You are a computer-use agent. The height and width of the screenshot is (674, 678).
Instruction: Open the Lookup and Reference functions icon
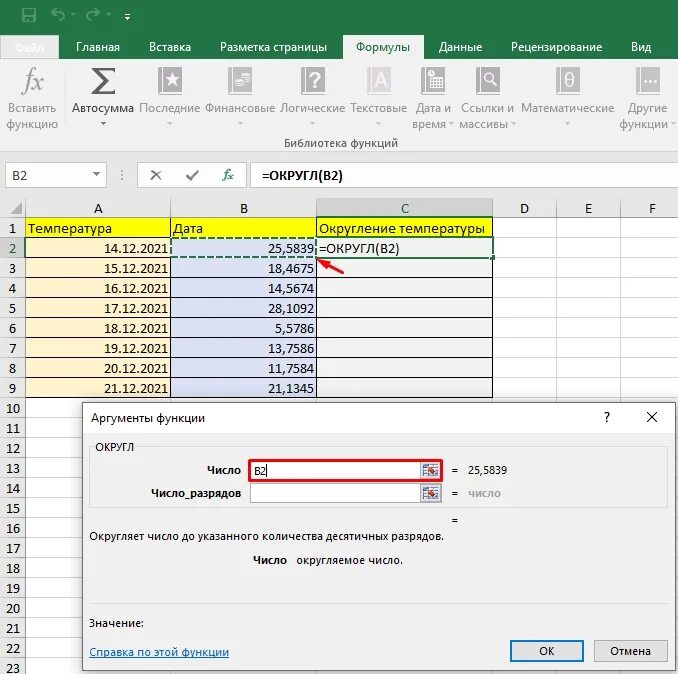pos(487,81)
